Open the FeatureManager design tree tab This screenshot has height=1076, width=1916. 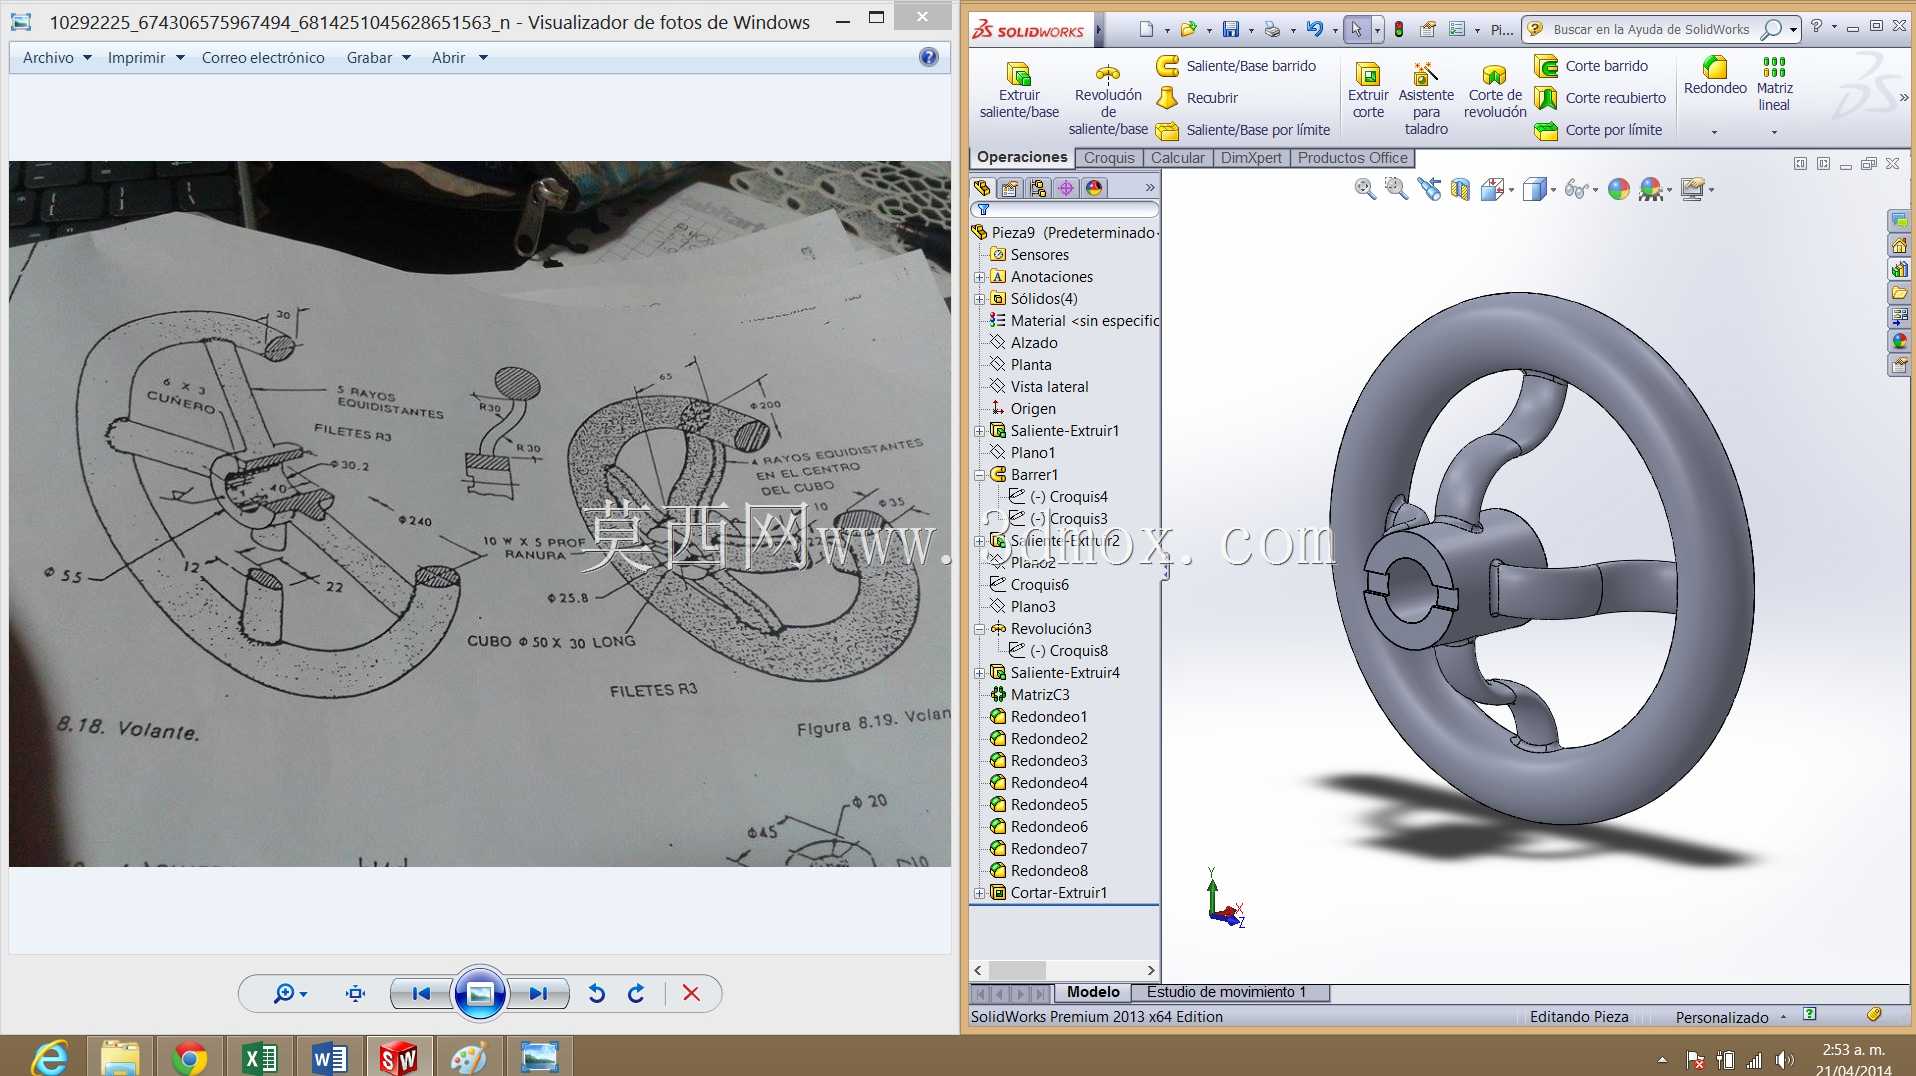pyautogui.click(x=982, y=188)
